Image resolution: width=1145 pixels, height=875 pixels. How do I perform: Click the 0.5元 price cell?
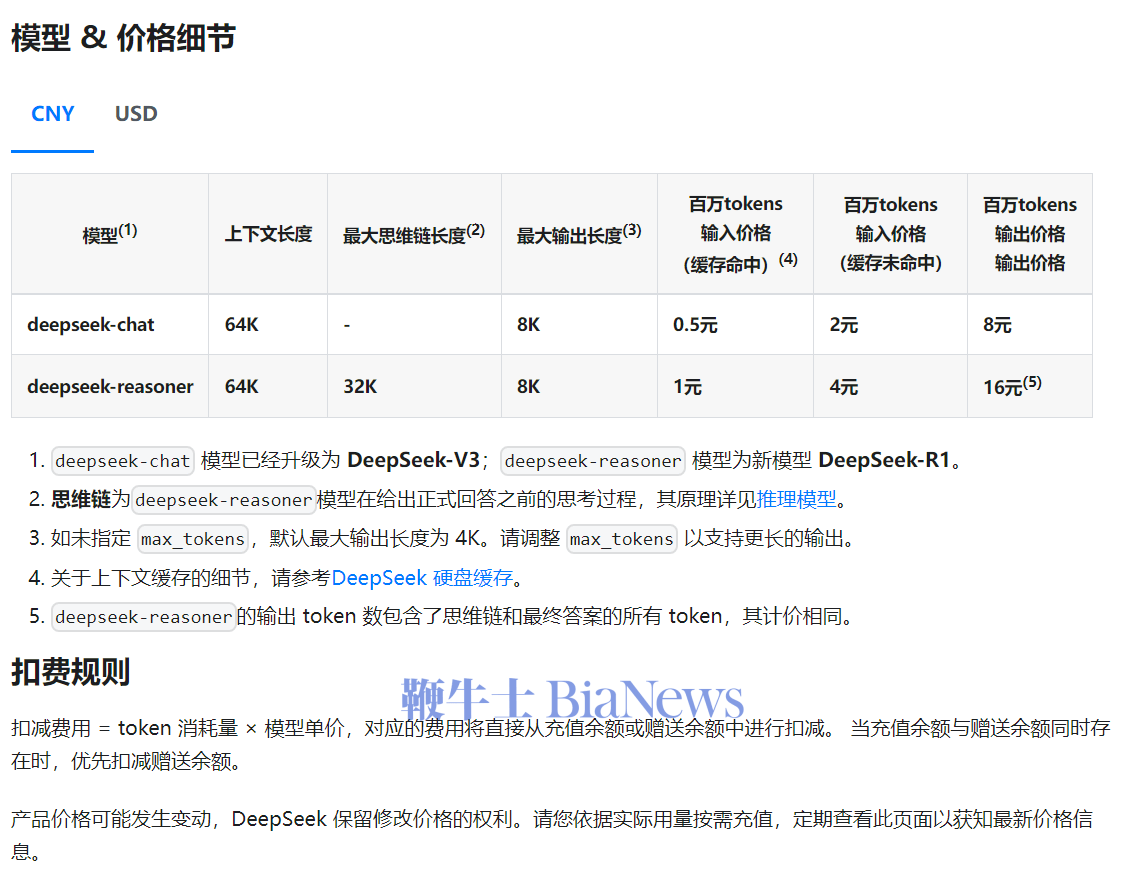click(735, 325)
